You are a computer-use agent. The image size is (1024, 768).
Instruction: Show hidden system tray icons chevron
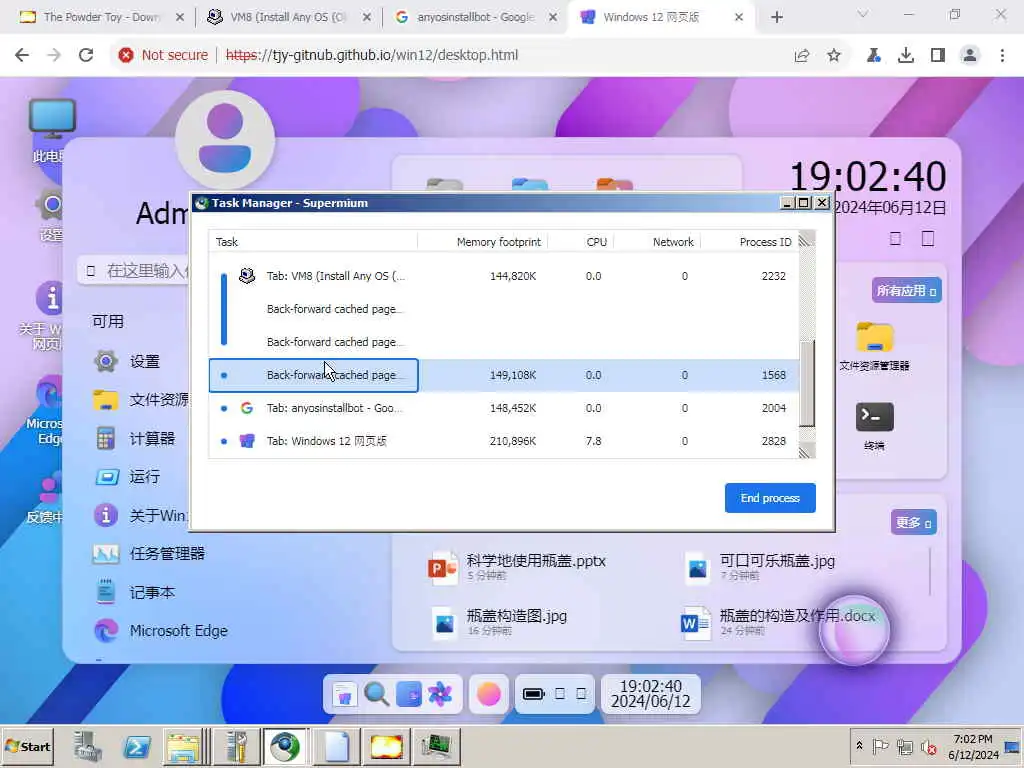click(859, 746)
